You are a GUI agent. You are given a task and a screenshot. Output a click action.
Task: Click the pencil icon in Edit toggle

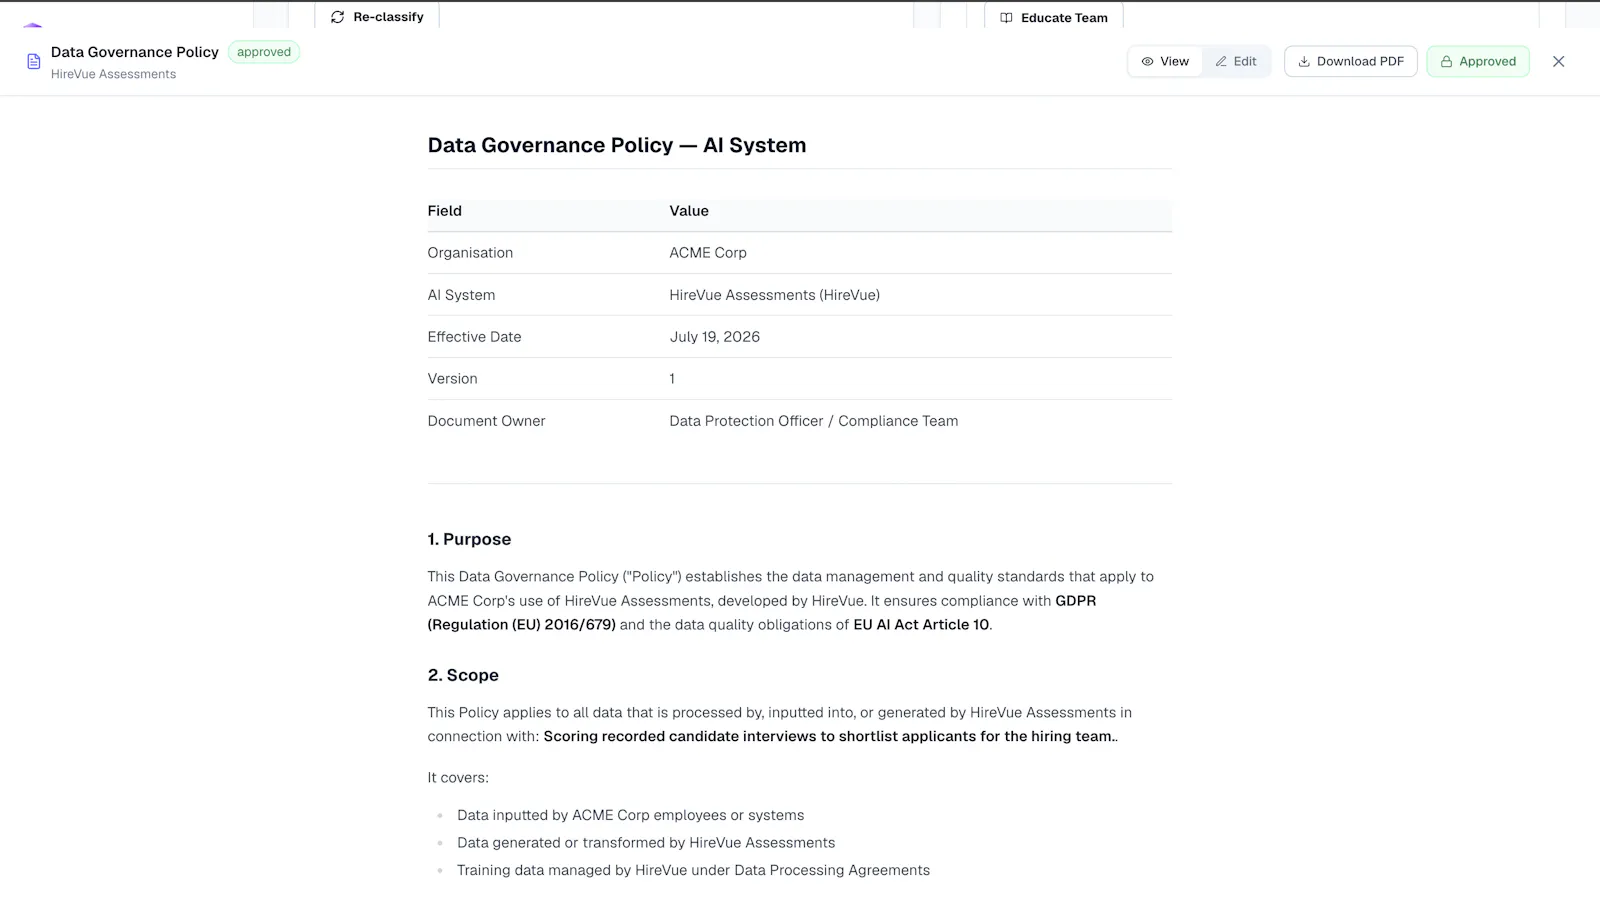point(1221,62)
